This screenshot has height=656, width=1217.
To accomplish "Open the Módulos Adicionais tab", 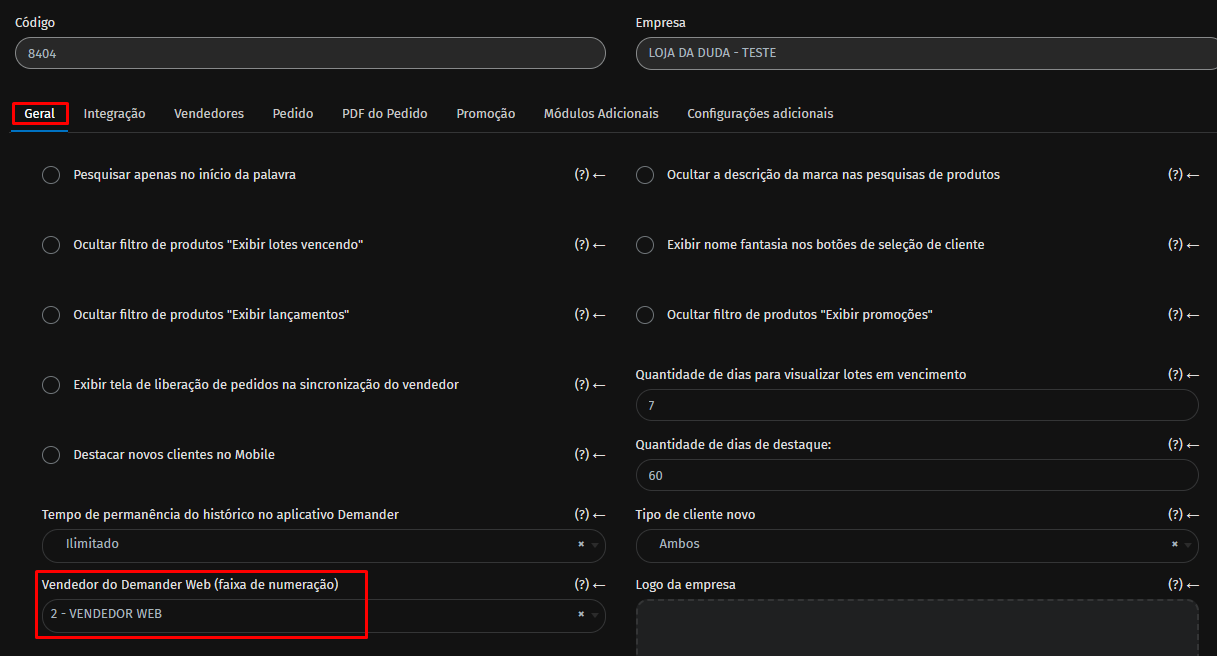I will (601, 114).
